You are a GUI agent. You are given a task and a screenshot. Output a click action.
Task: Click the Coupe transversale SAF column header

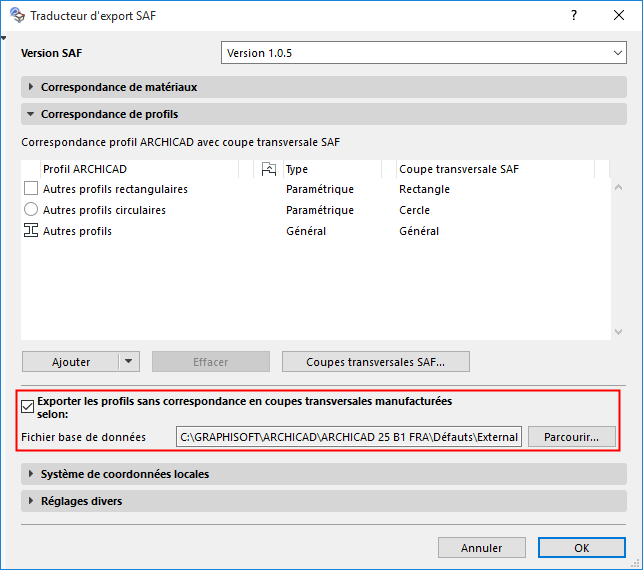coord(494,169)
